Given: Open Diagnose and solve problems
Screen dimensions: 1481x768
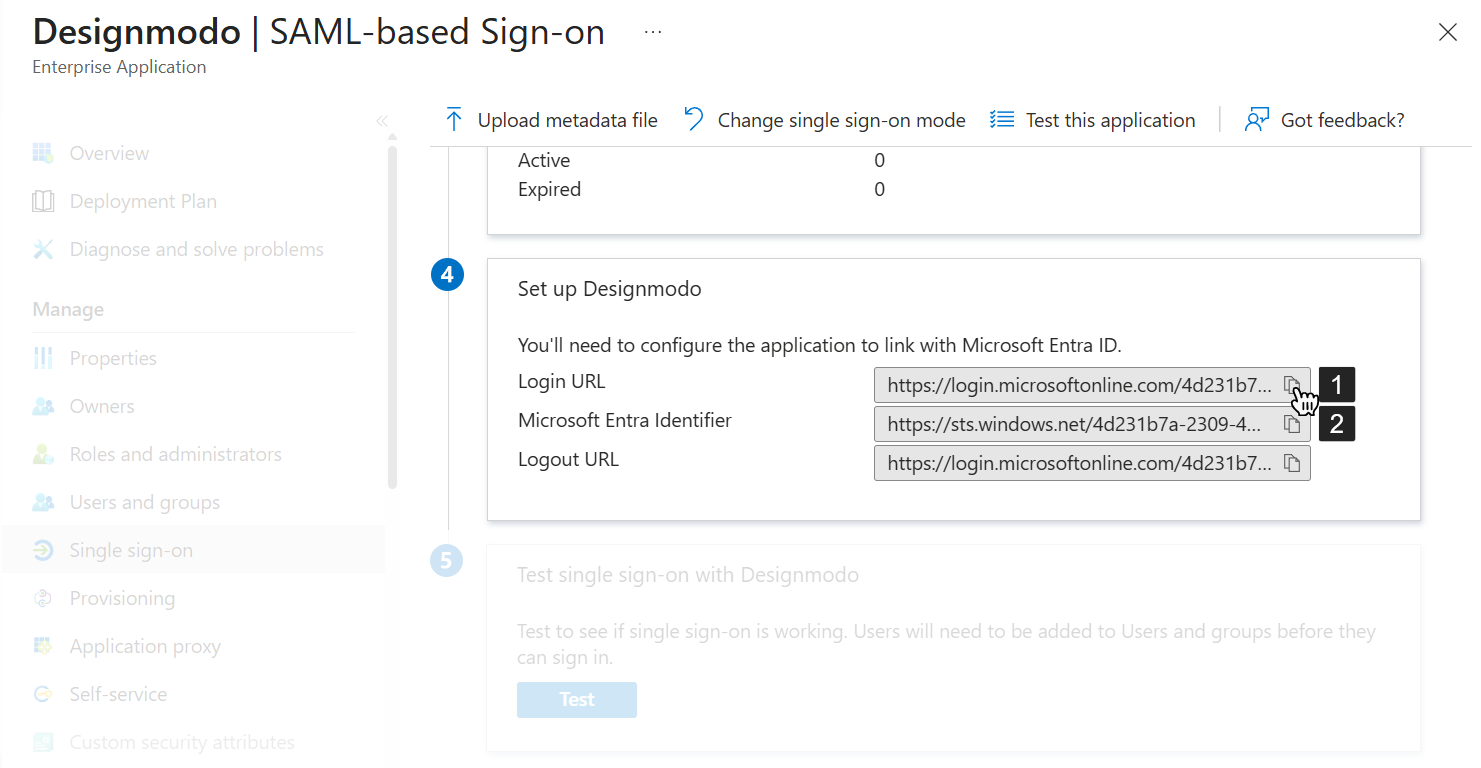Looking at the screenshot, I should click(x=197, y=249).
